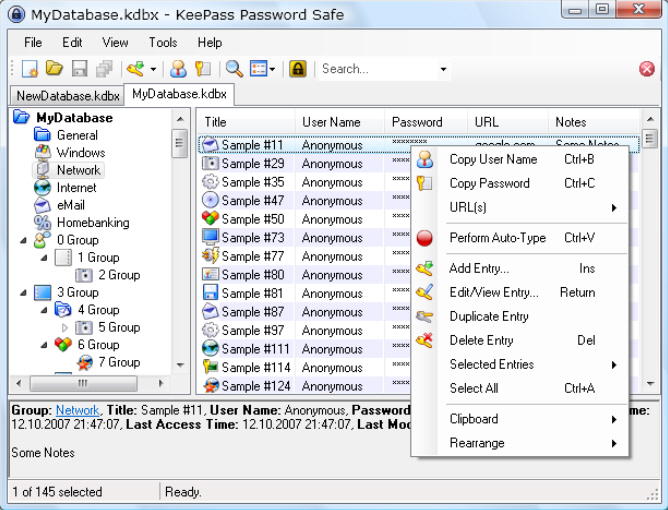Choose Copy Password from context menu
Screen dimensions: 668x510
[519, 183]
